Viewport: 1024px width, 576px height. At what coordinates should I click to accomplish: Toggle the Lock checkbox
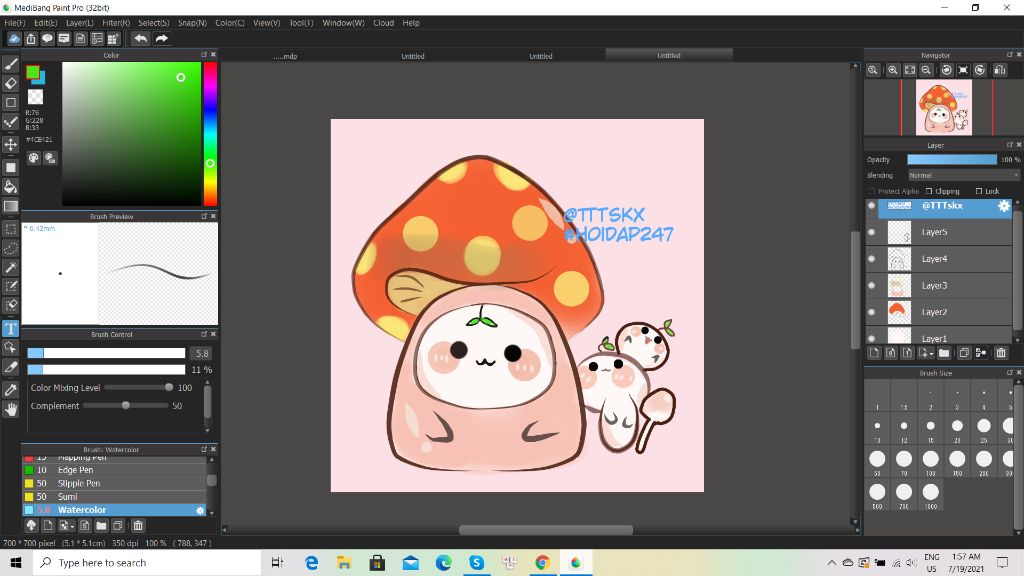point(979,191)
